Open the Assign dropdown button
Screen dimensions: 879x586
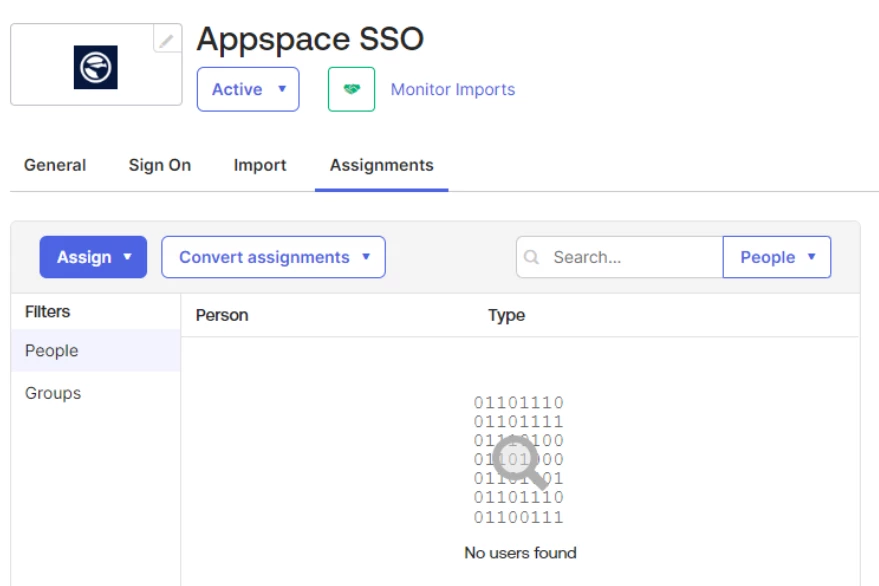pyautogui.click(x=93, y=257)
